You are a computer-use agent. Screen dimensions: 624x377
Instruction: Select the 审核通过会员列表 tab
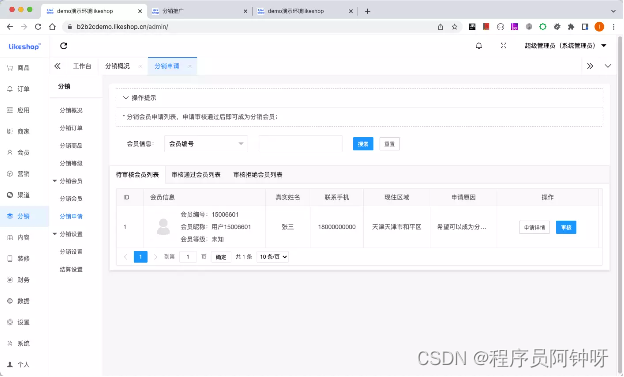(196, 175)
